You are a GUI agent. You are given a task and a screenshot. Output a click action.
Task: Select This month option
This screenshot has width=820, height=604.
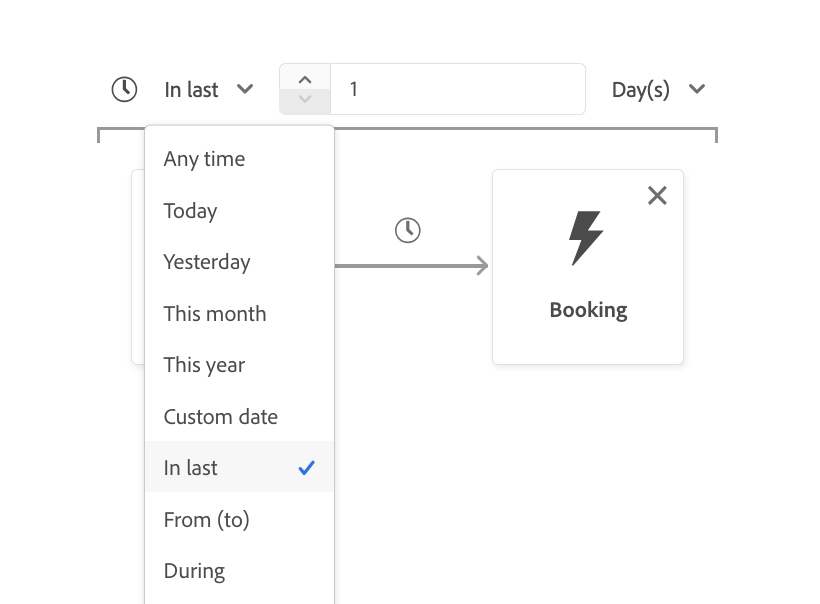(240, 314)
